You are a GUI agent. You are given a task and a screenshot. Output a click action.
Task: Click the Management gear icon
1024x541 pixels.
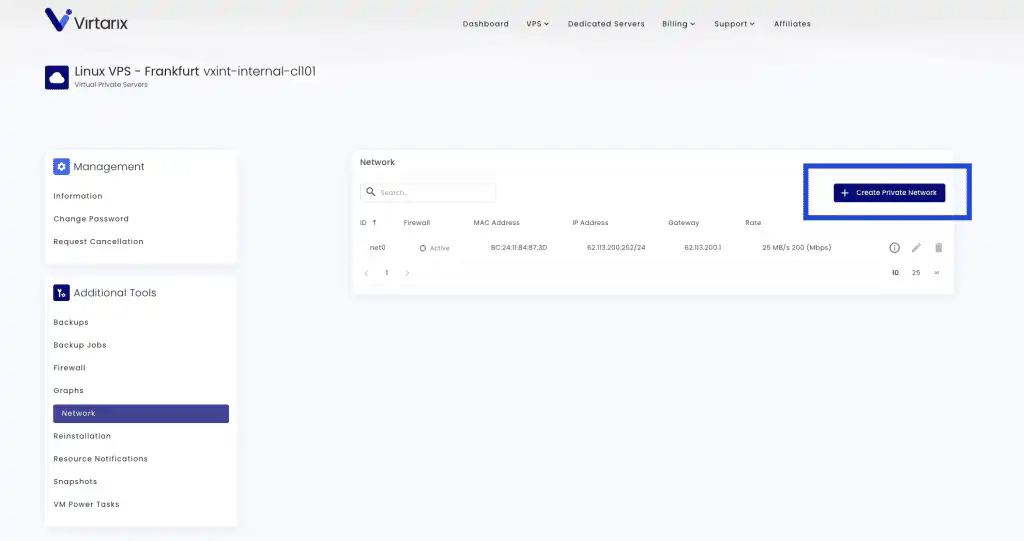pyautogui.click(x=61, y=167)
